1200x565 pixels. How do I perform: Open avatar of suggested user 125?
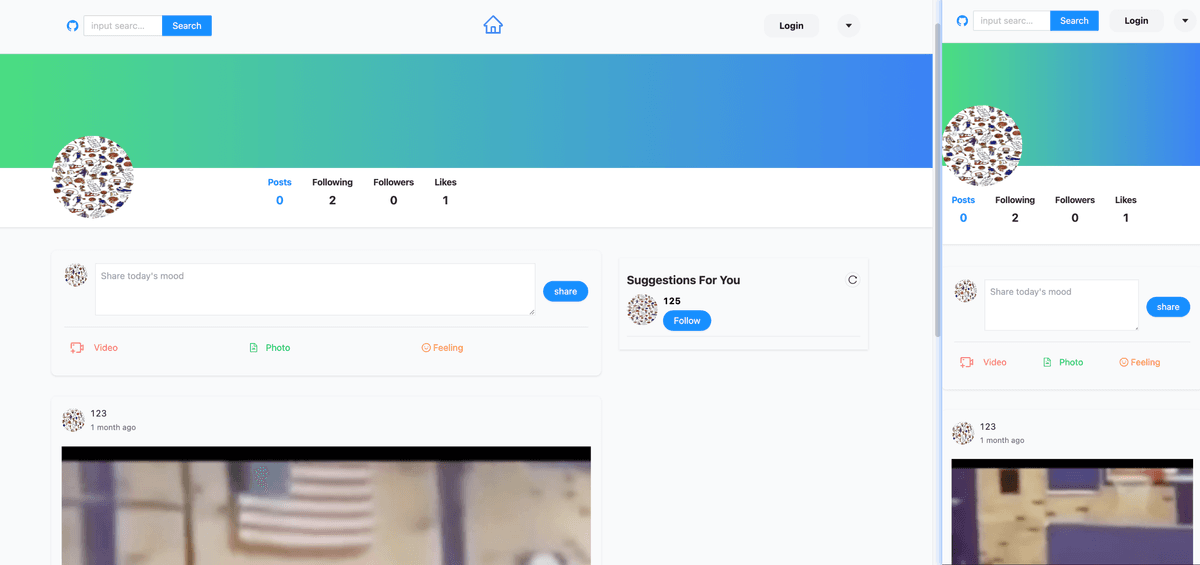(x=642, y=310)
